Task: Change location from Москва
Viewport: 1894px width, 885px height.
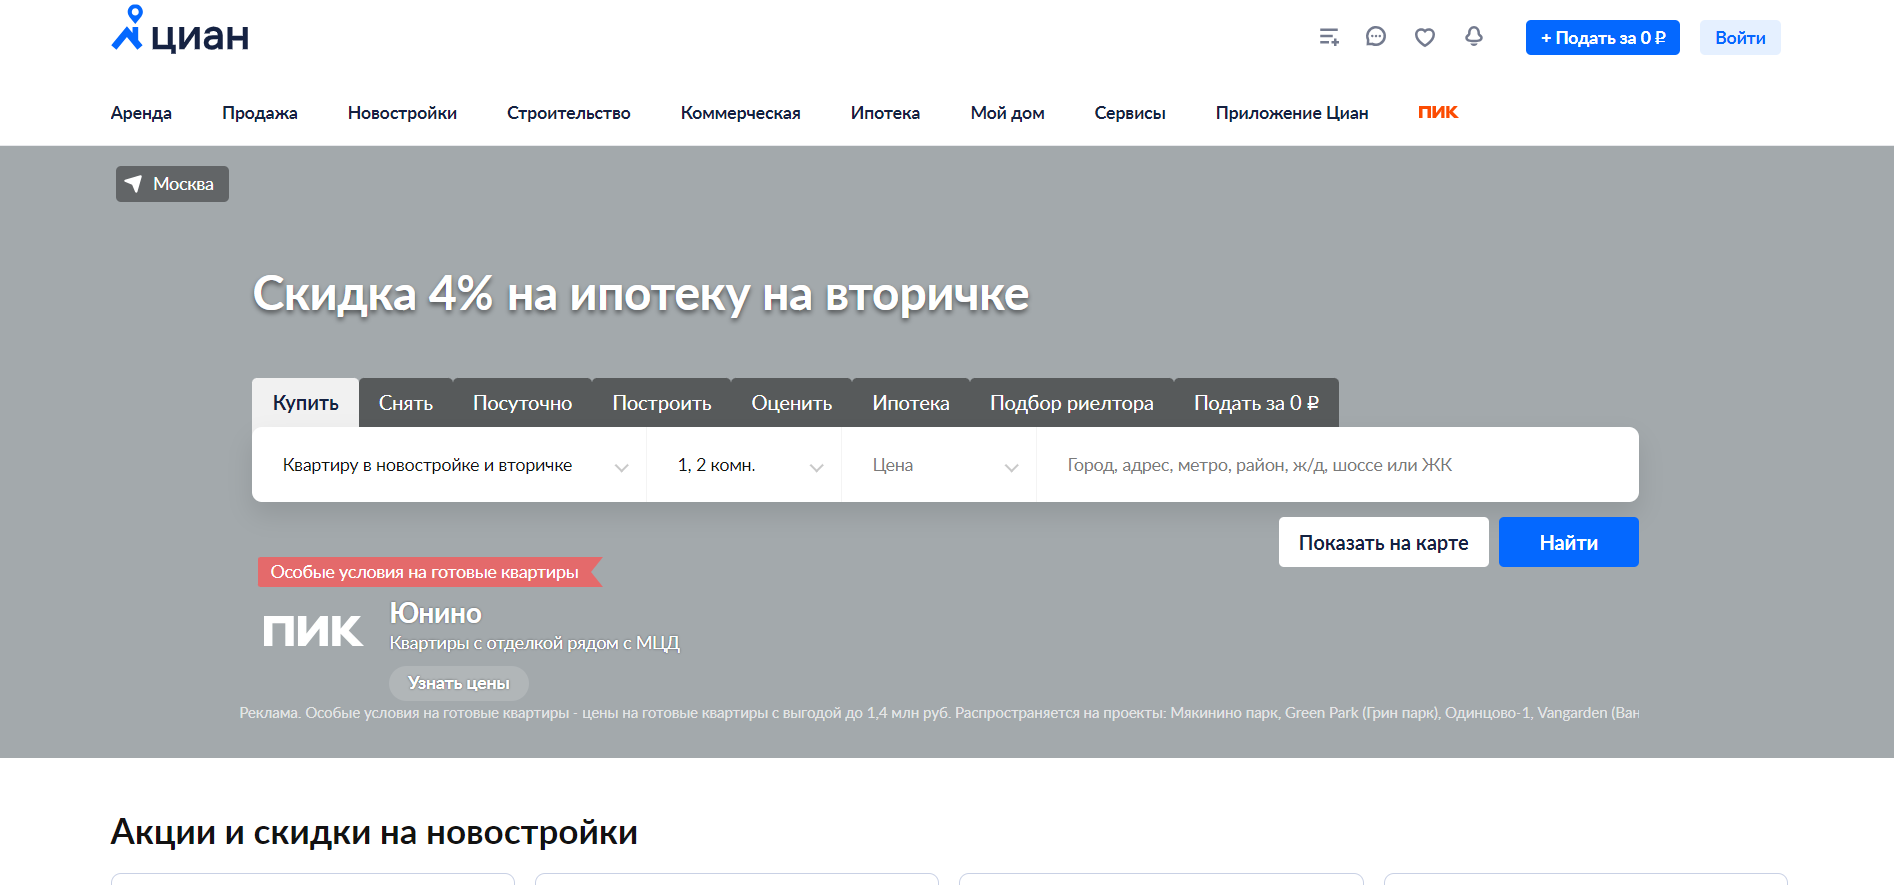Action: pos(172,184)
